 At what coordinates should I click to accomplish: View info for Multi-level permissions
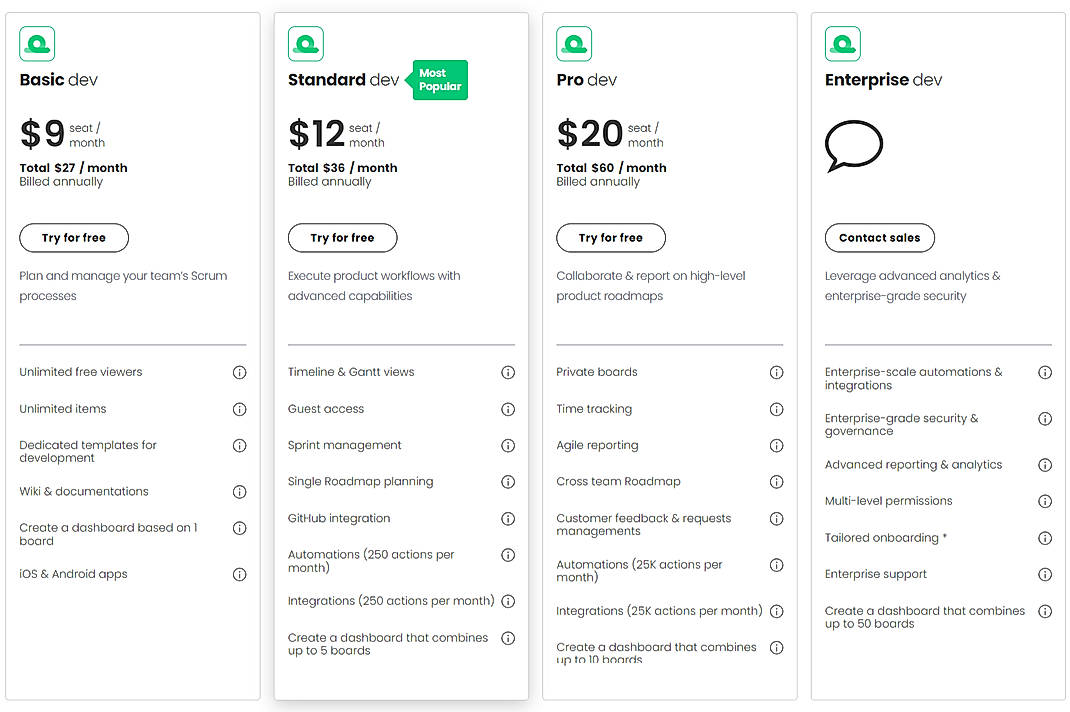[1045, 501]
